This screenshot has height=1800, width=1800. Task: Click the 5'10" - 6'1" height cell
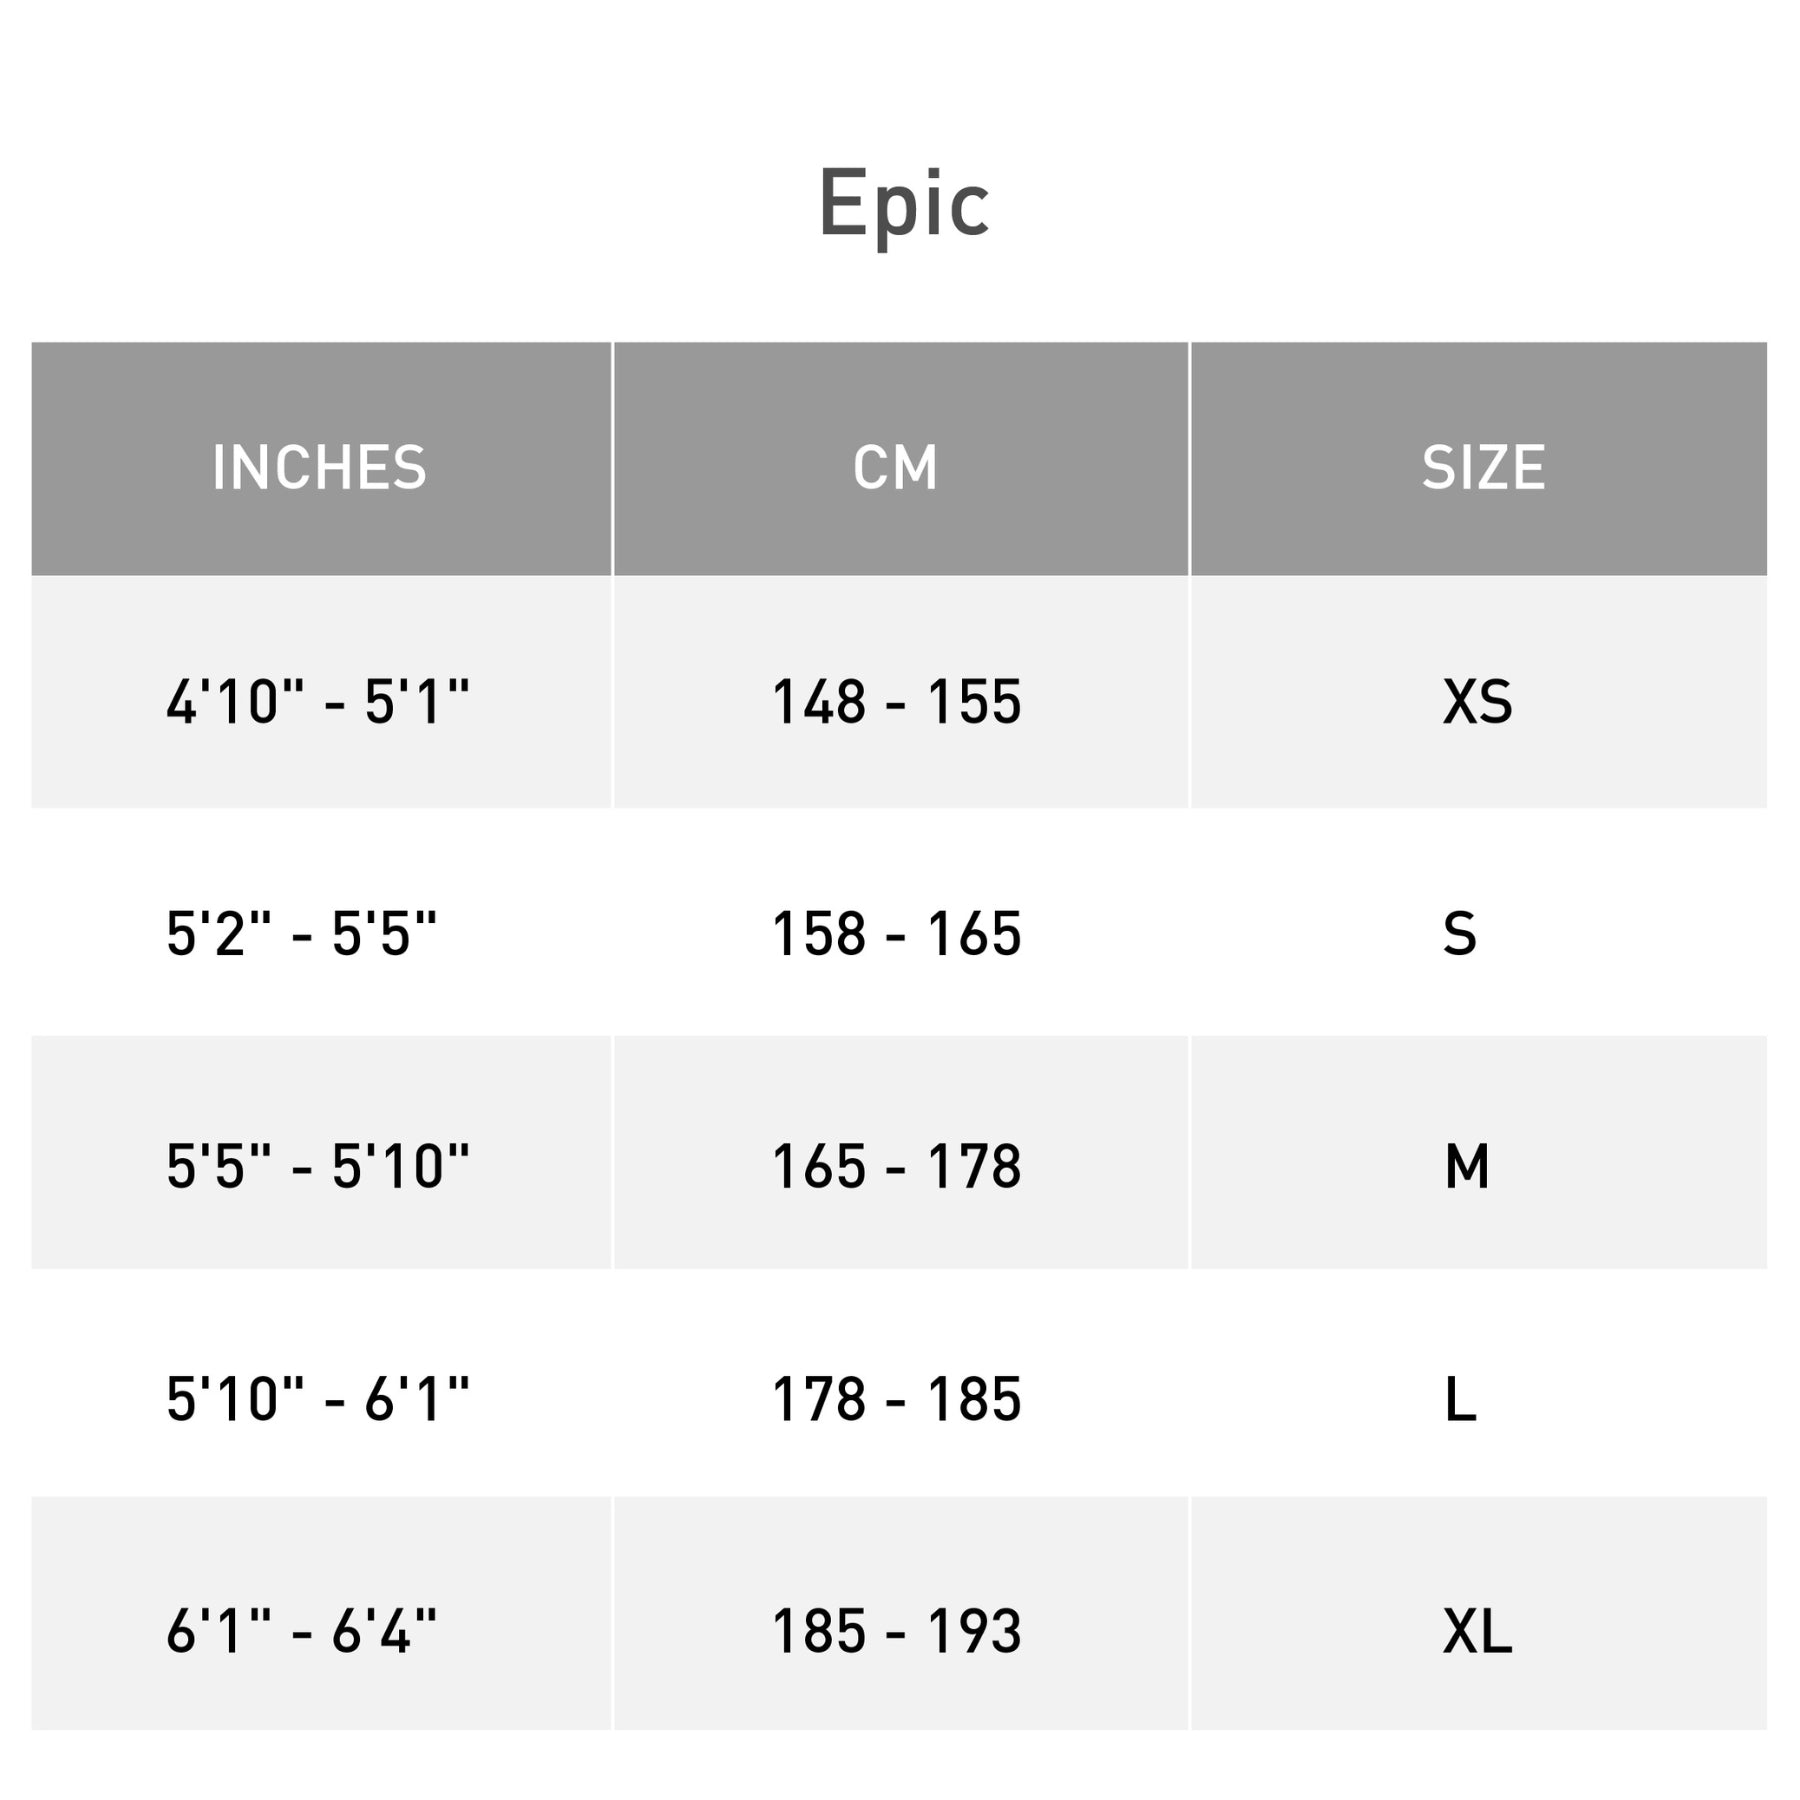(318, 1398)
